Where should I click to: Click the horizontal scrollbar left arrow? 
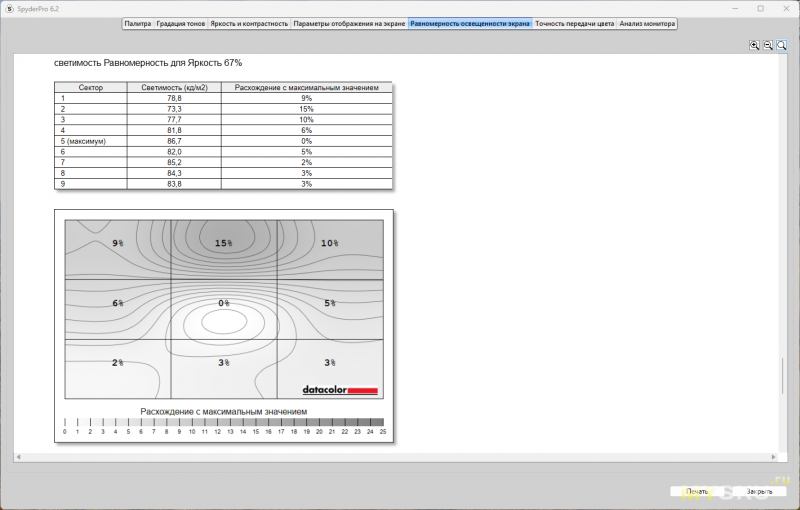(19, 456)
